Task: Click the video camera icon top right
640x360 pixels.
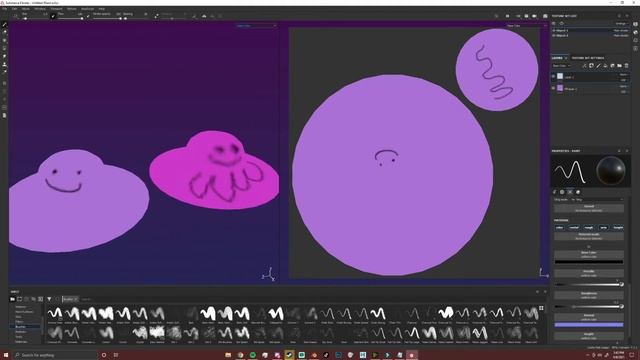Action: [534, 16]
